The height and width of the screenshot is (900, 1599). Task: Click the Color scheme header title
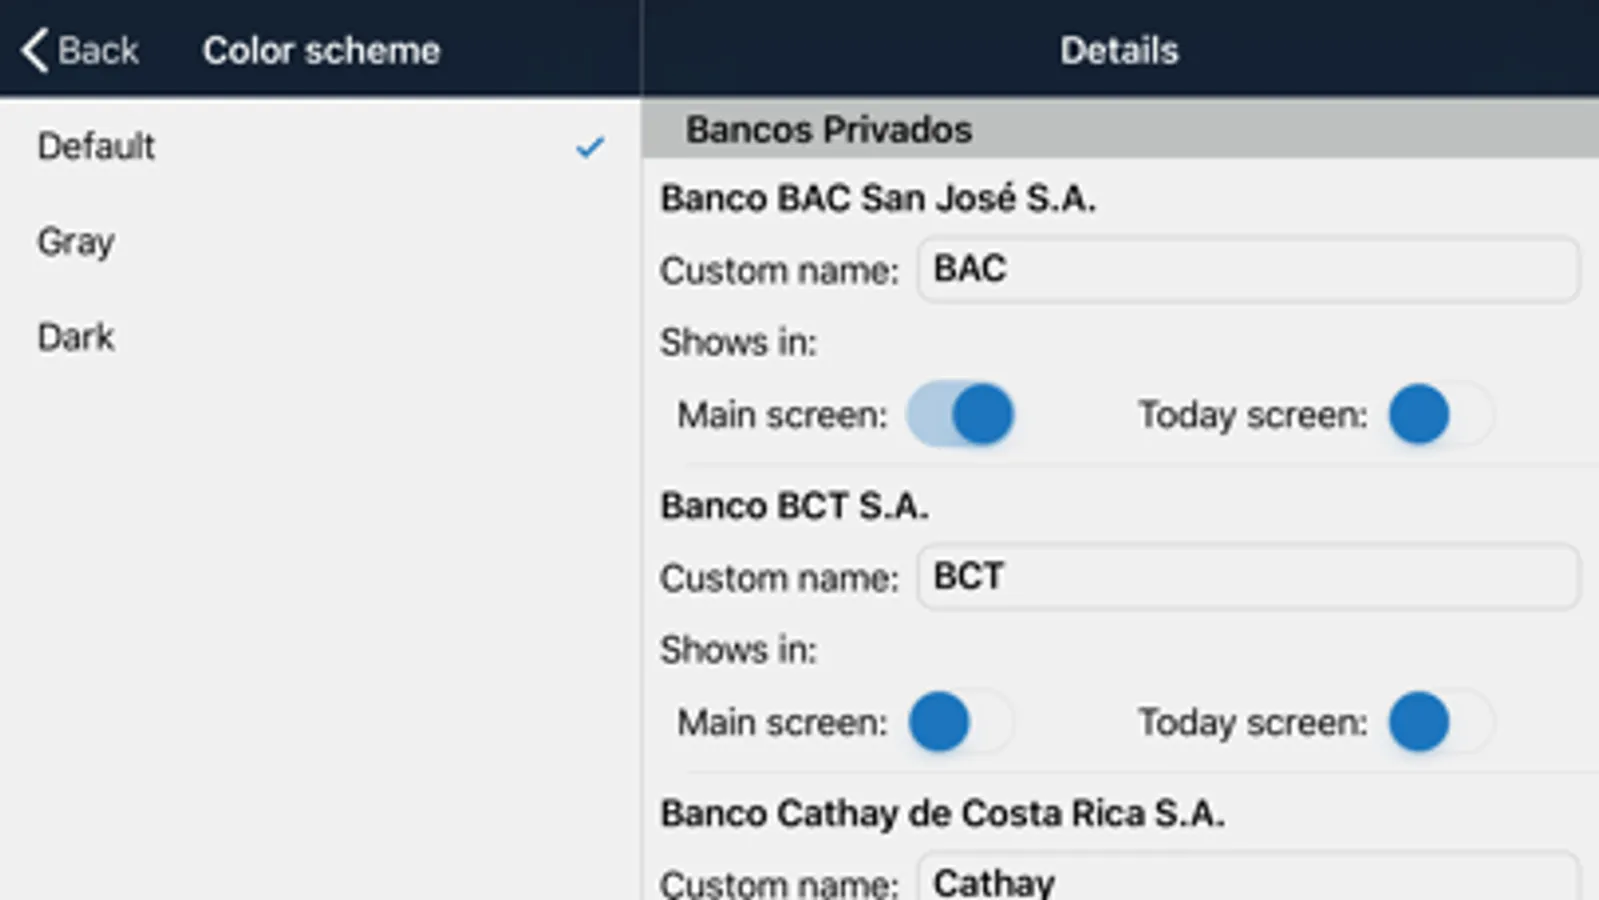(x=321, y=50)
